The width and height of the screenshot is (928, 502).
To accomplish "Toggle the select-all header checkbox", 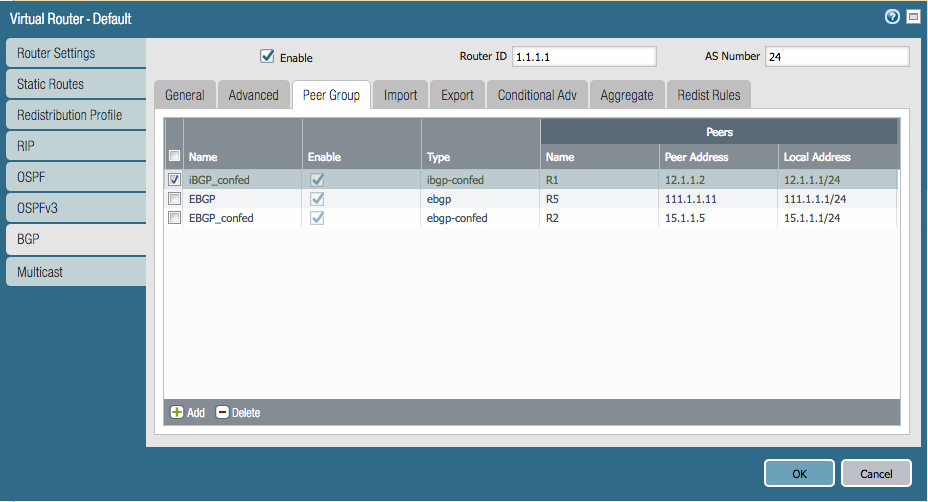I will pyautogui.click(x=175, y=156).
